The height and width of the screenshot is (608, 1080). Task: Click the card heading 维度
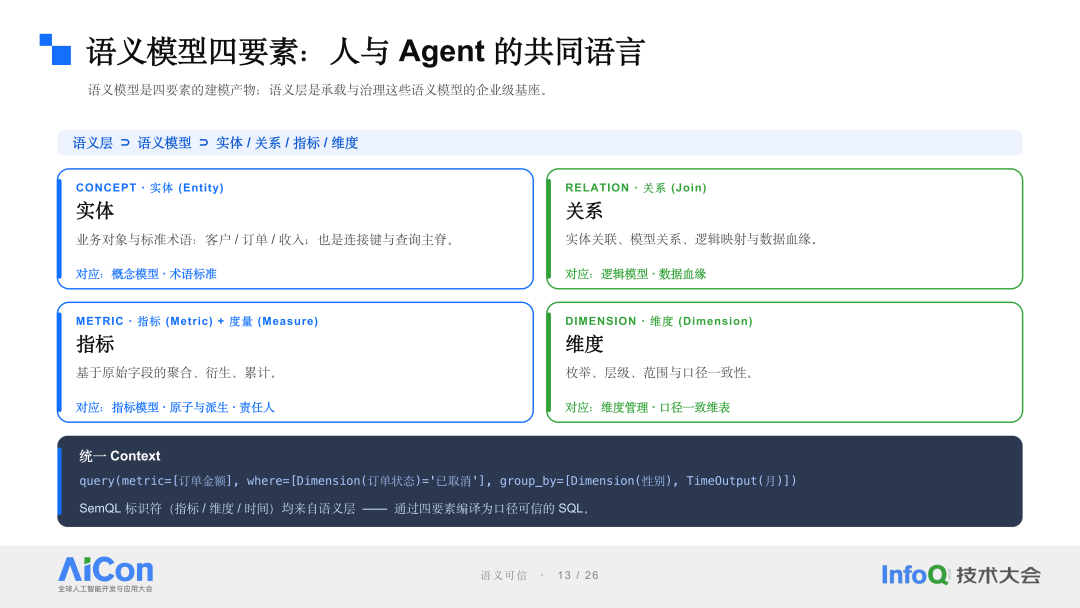(x=584, y=344)
